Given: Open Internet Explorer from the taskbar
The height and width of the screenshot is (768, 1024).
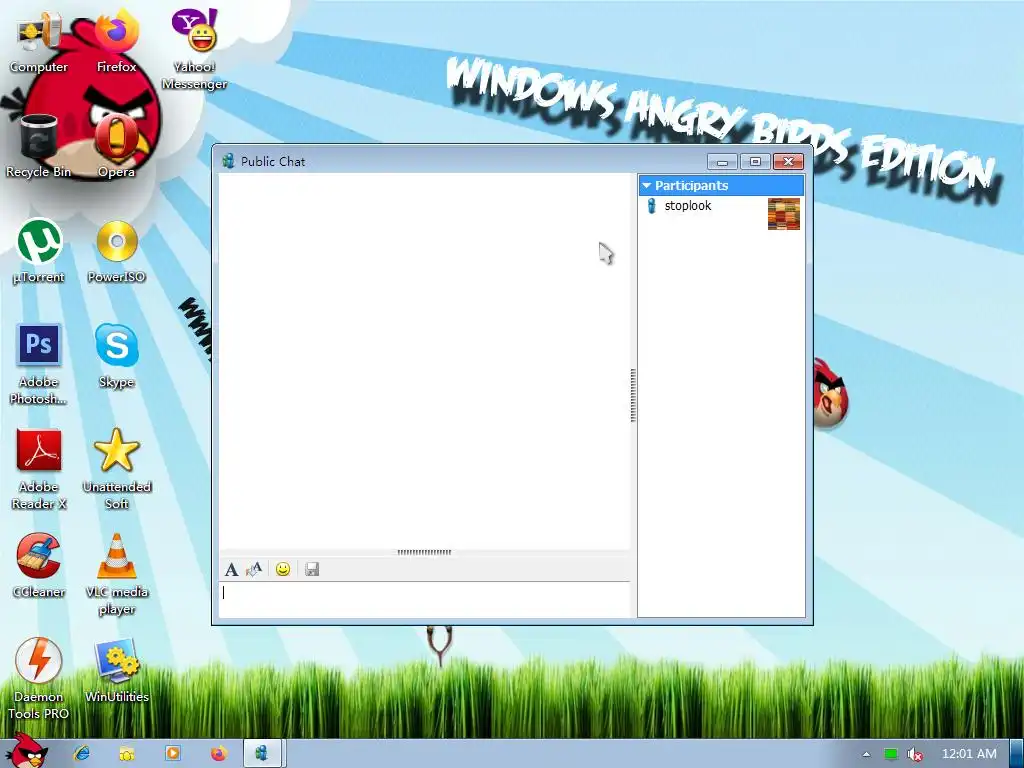Looking at the screenshot, I should pos(81,754).
